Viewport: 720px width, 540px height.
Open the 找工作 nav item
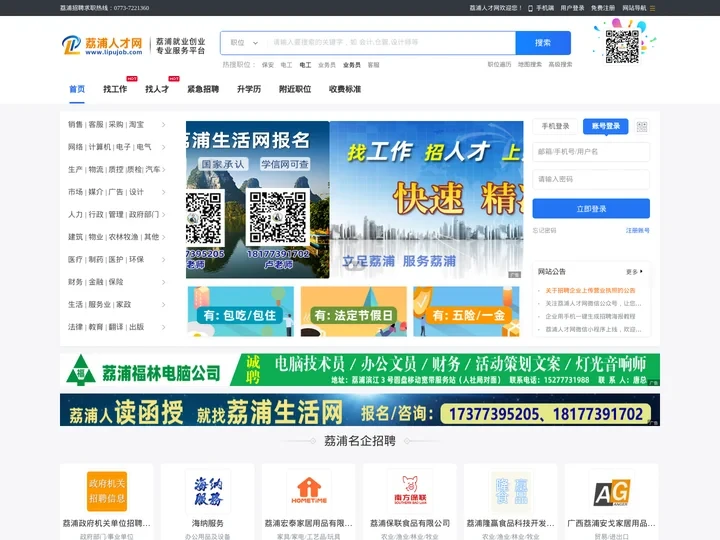point(115,89)
